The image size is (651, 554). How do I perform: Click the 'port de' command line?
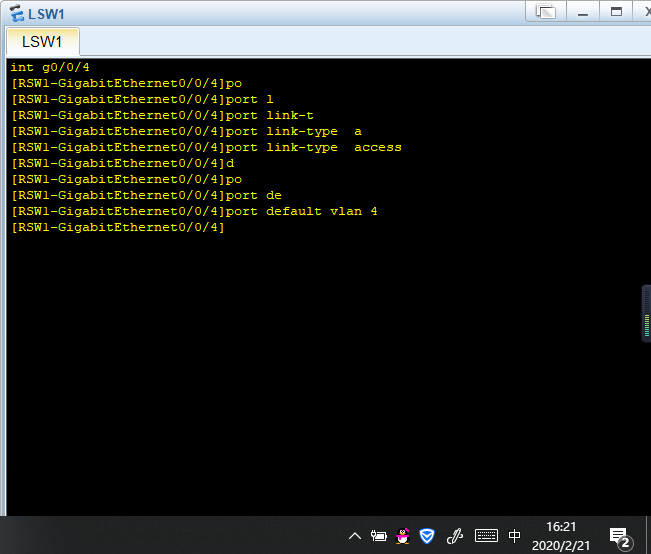point(147,195)
